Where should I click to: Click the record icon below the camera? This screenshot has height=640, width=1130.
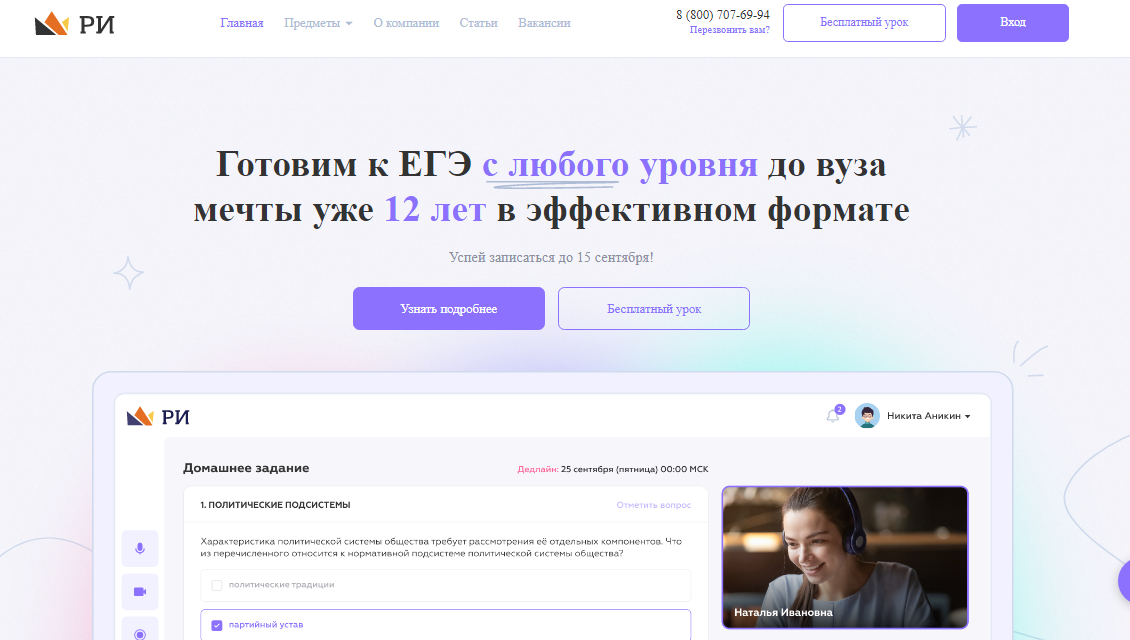140,632
